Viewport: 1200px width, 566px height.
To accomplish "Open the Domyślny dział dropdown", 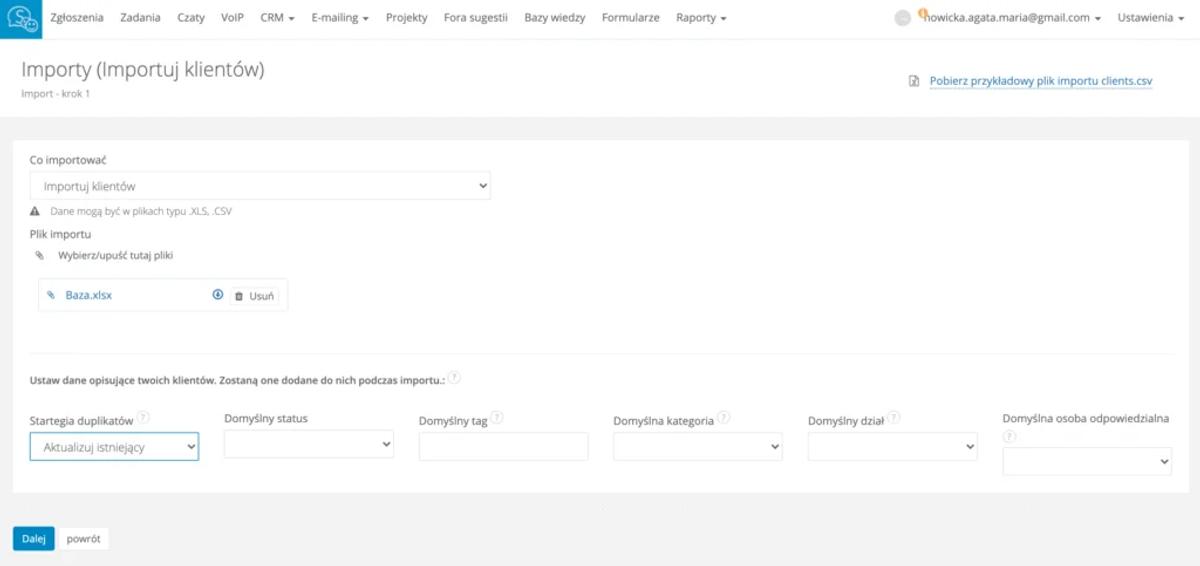I will (x=892, y=447).
